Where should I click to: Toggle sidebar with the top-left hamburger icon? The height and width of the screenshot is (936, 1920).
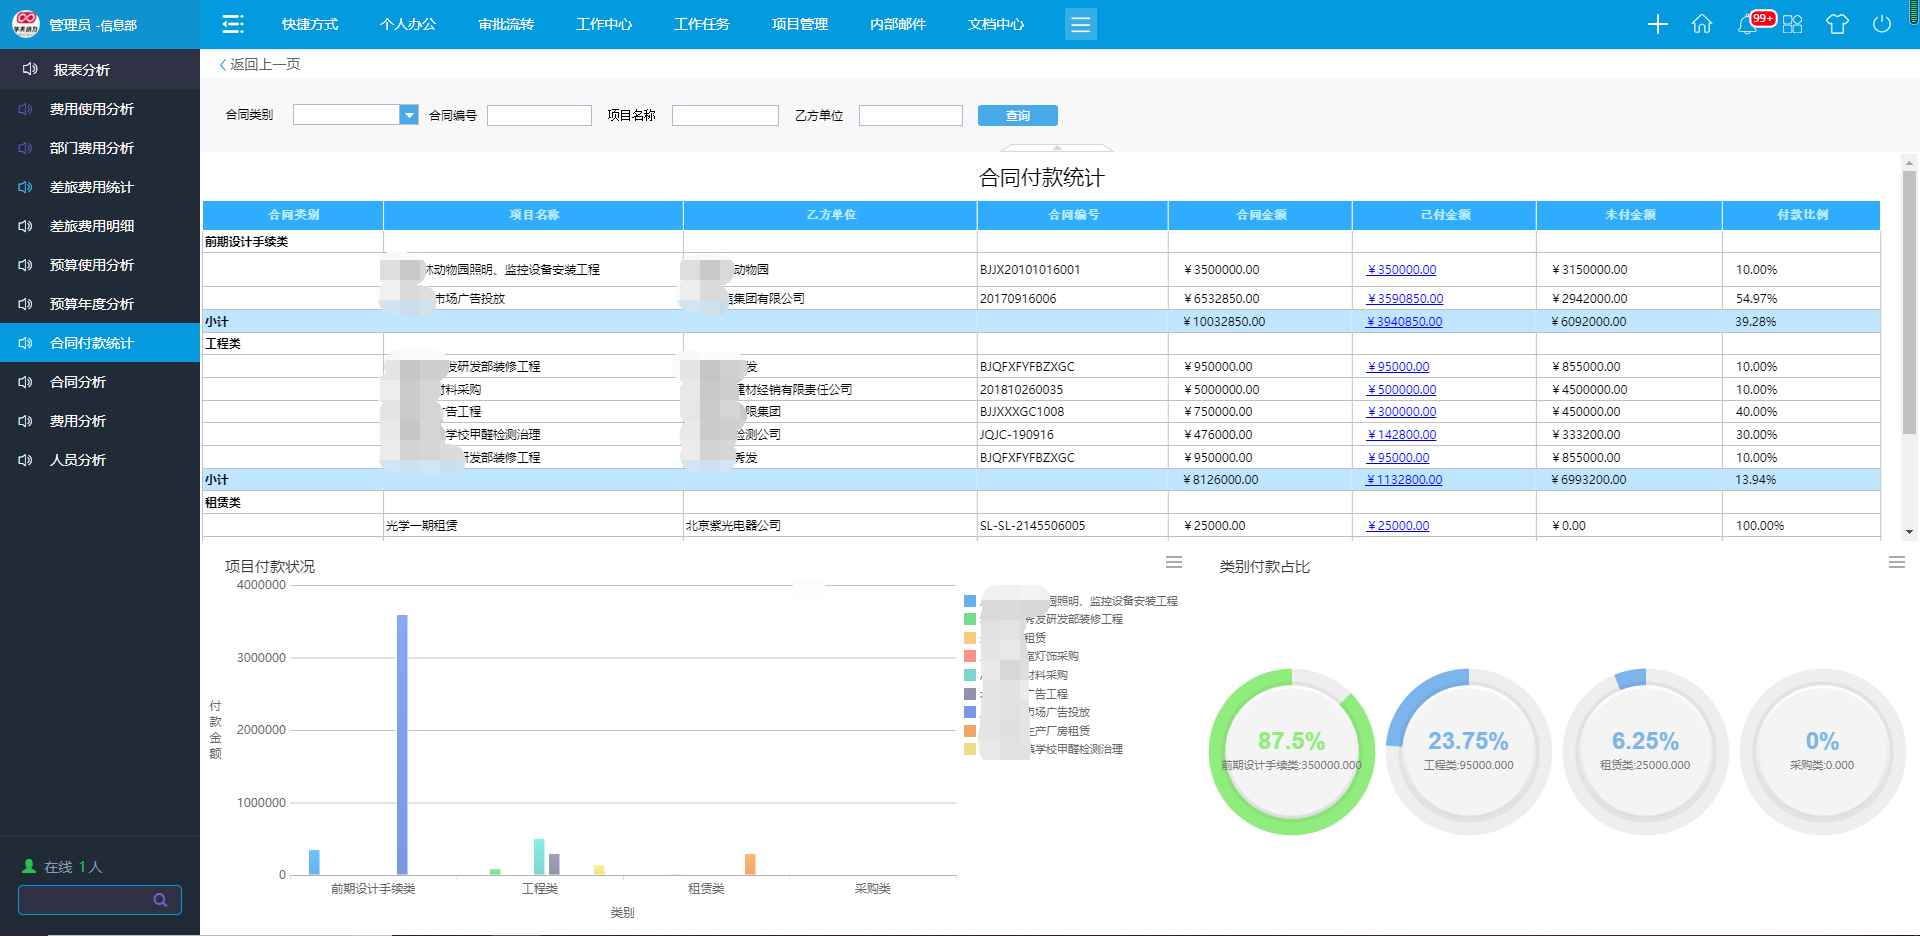click(233, 24)
